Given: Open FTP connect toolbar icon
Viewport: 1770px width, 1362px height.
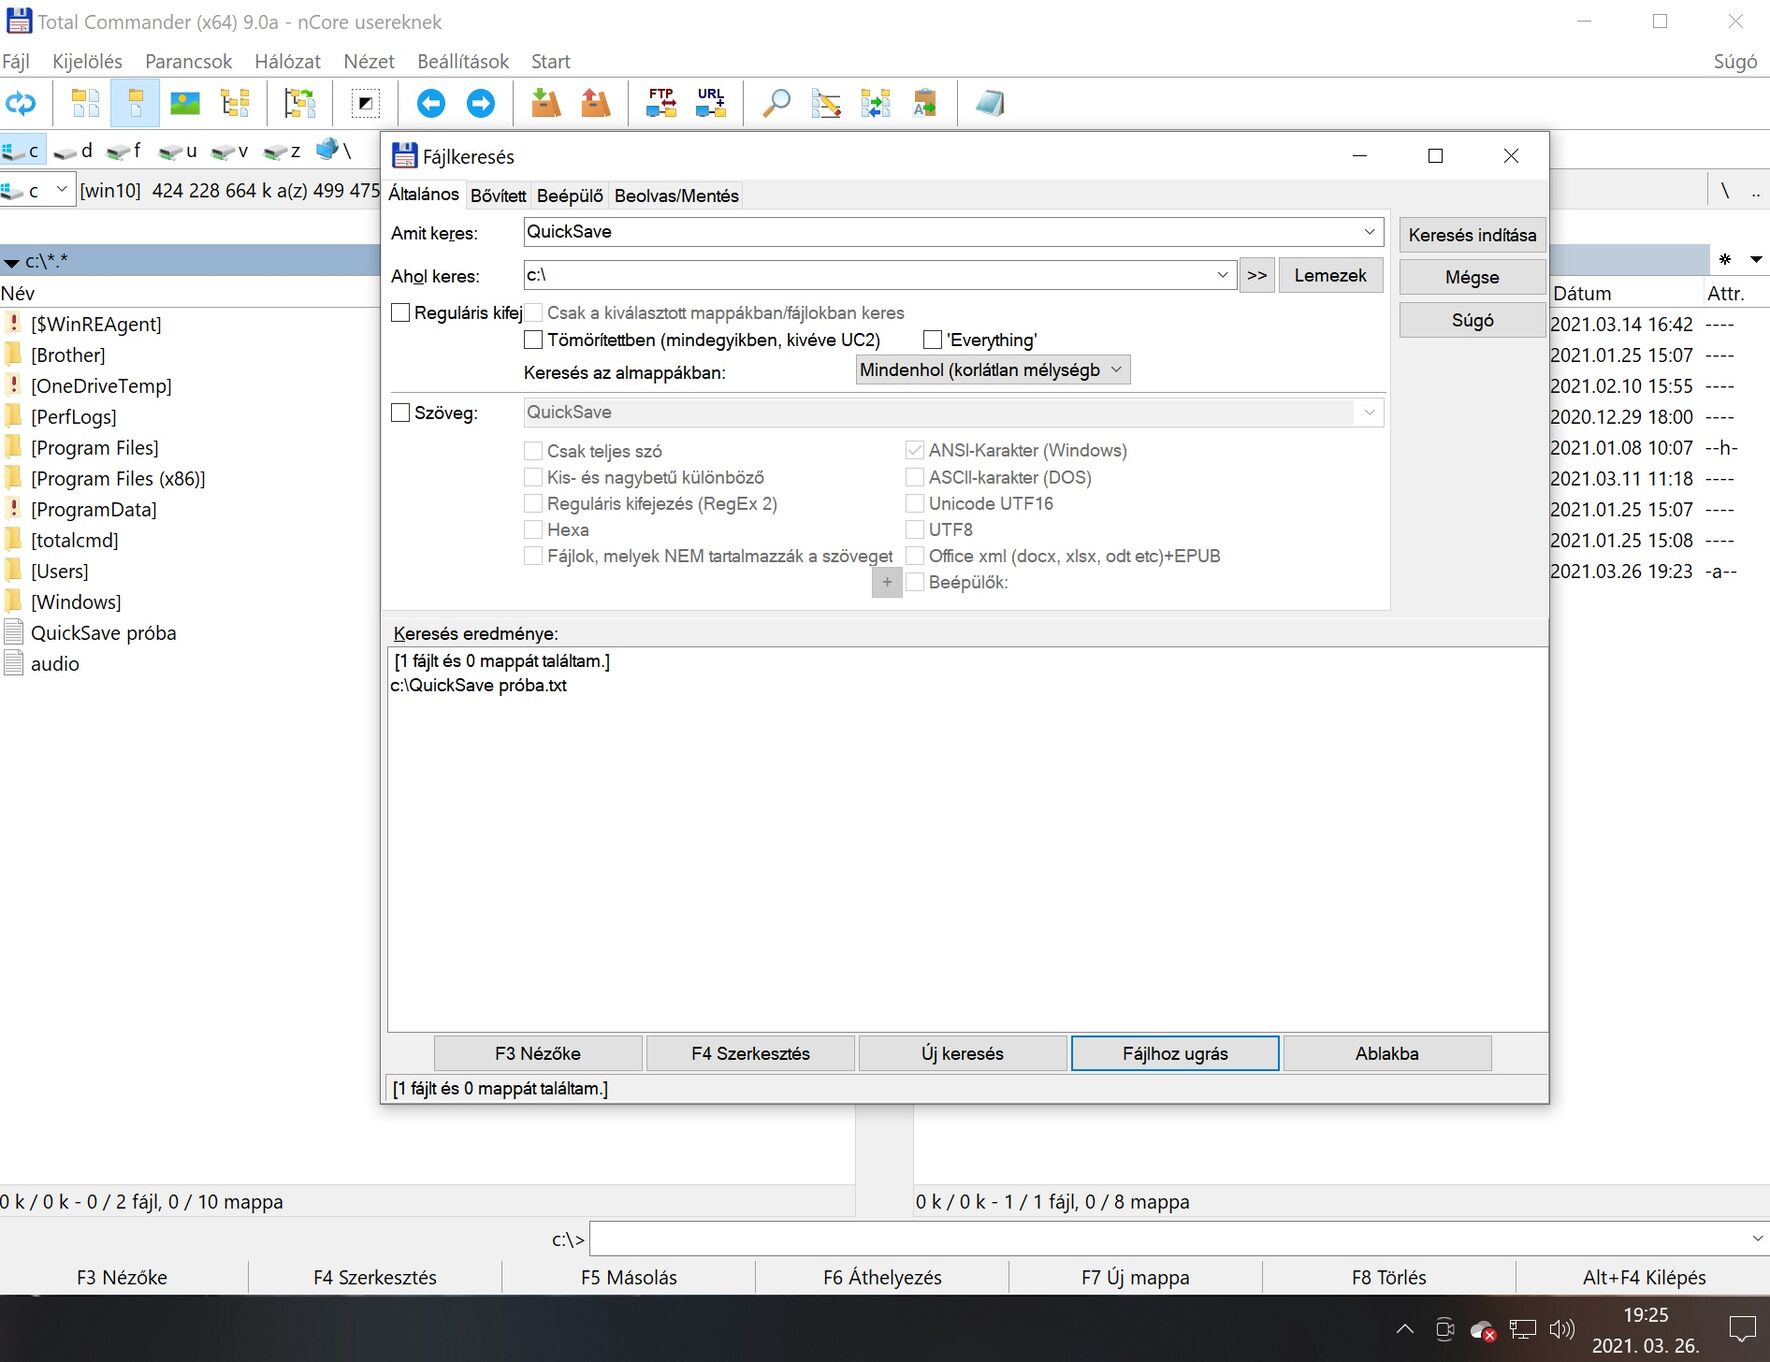Looking at the screenshot, I should 661,103.
